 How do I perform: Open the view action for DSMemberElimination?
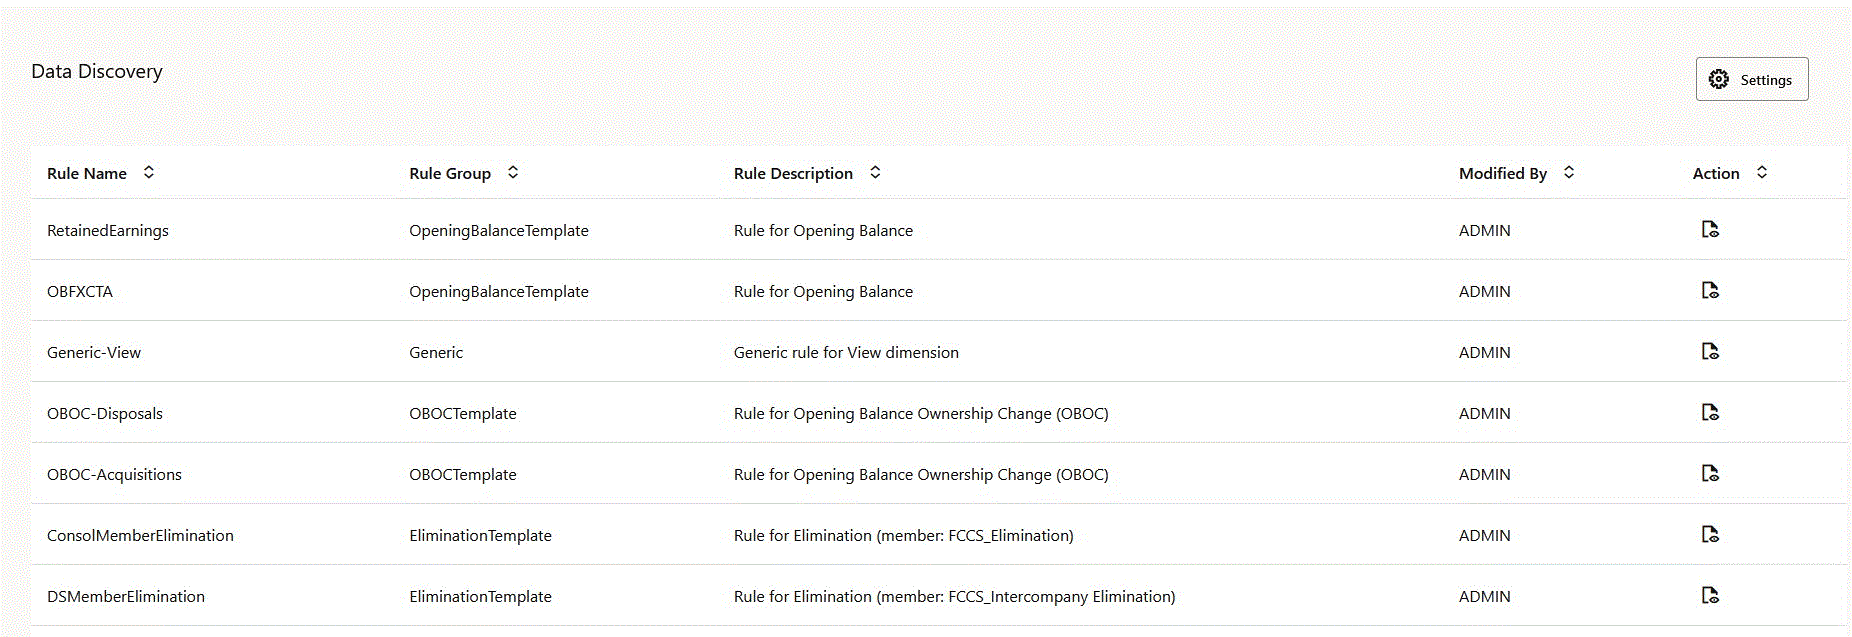(x=1710, y=596)
